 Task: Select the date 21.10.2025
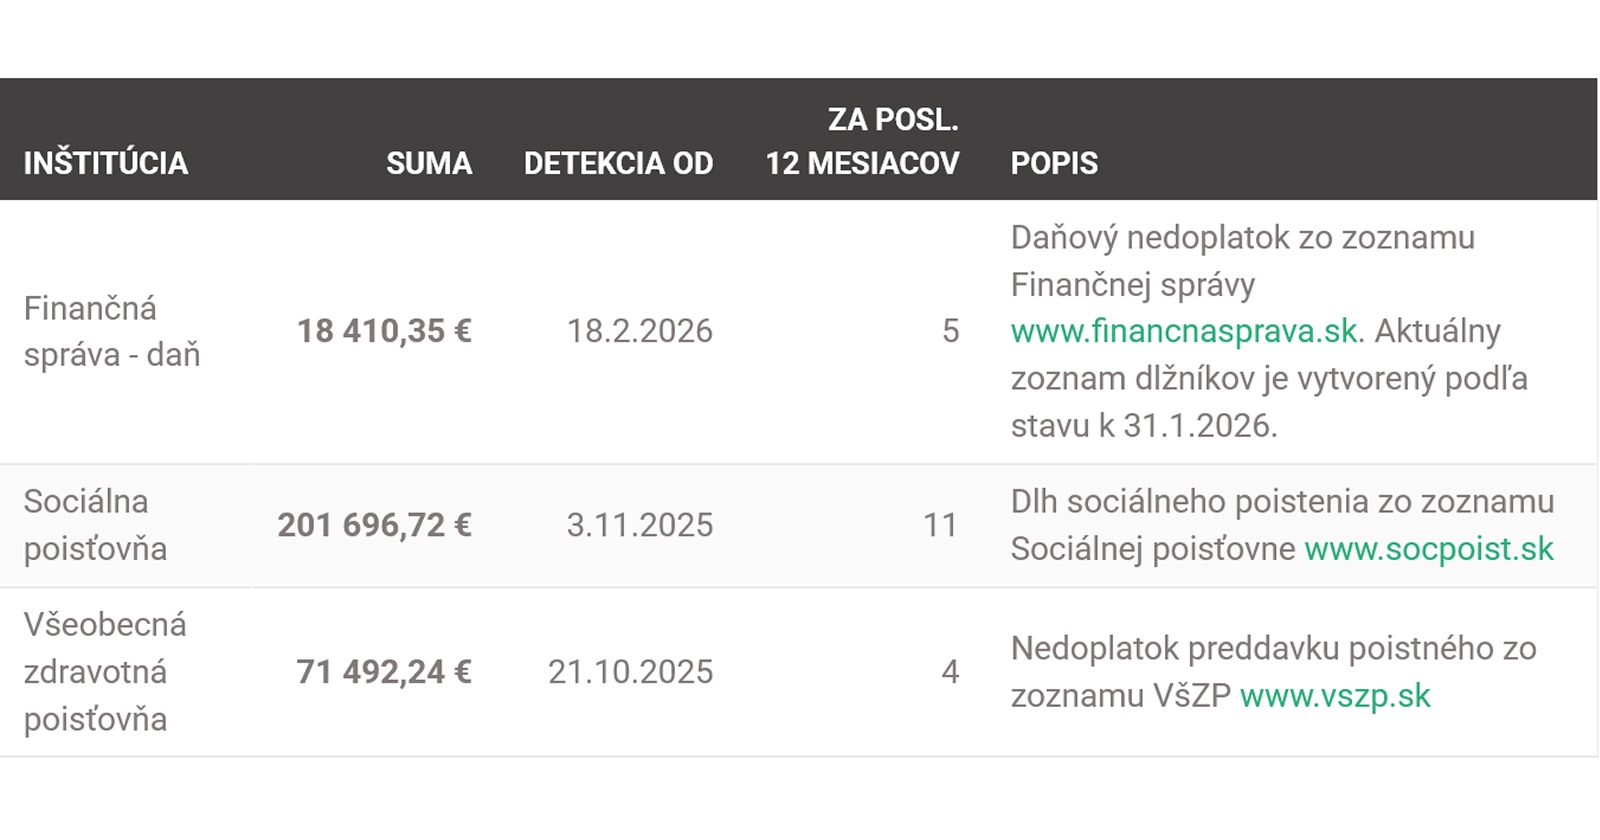click(x=631, y=672)
